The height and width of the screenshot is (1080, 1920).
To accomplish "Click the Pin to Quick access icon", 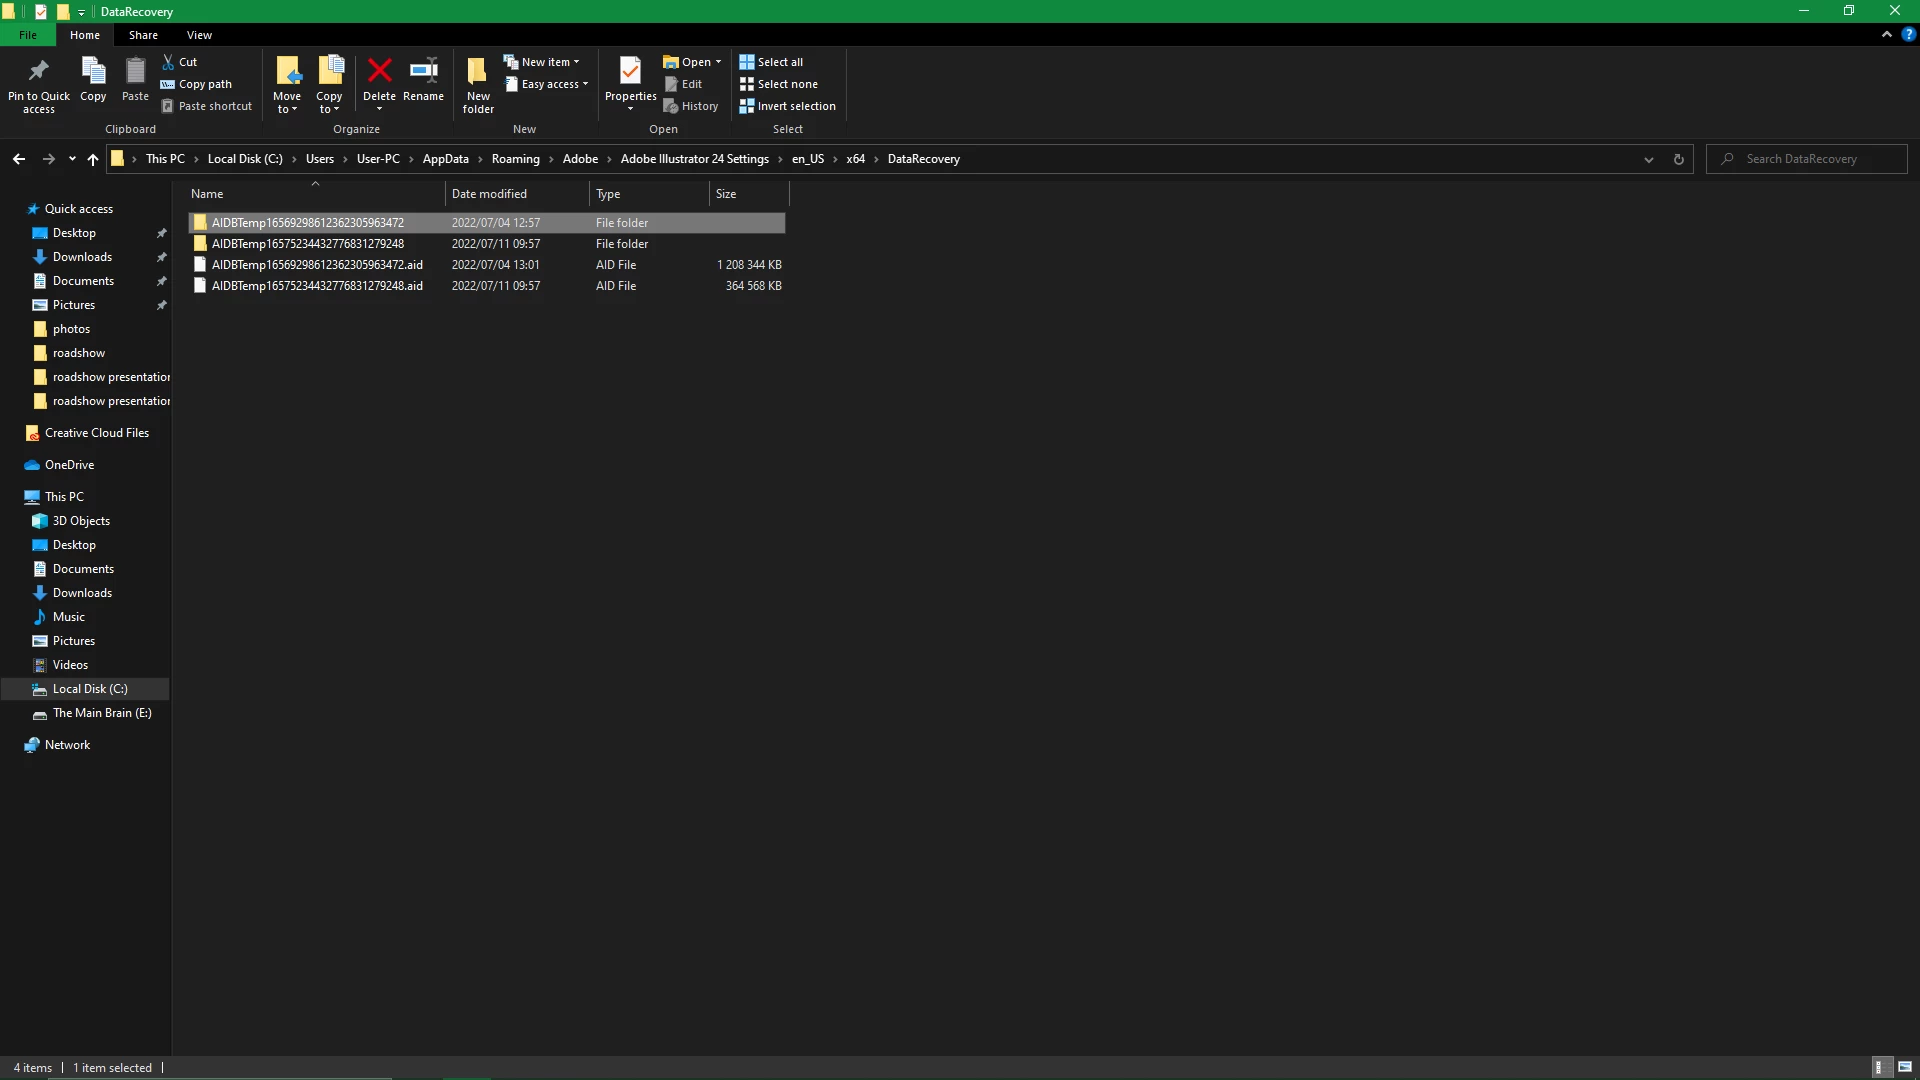I will point(38,71).
